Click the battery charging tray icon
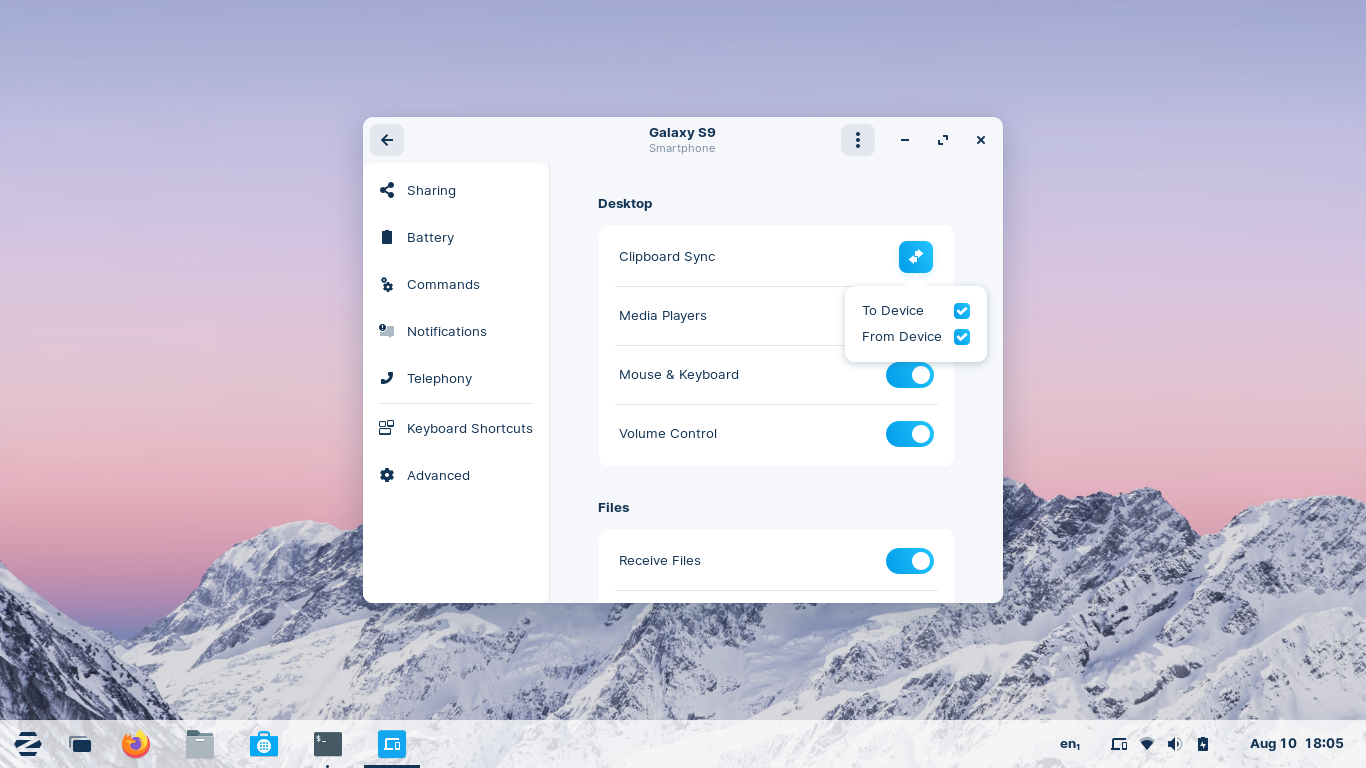Screen dimensions: 1366x768 point(1203,744)
